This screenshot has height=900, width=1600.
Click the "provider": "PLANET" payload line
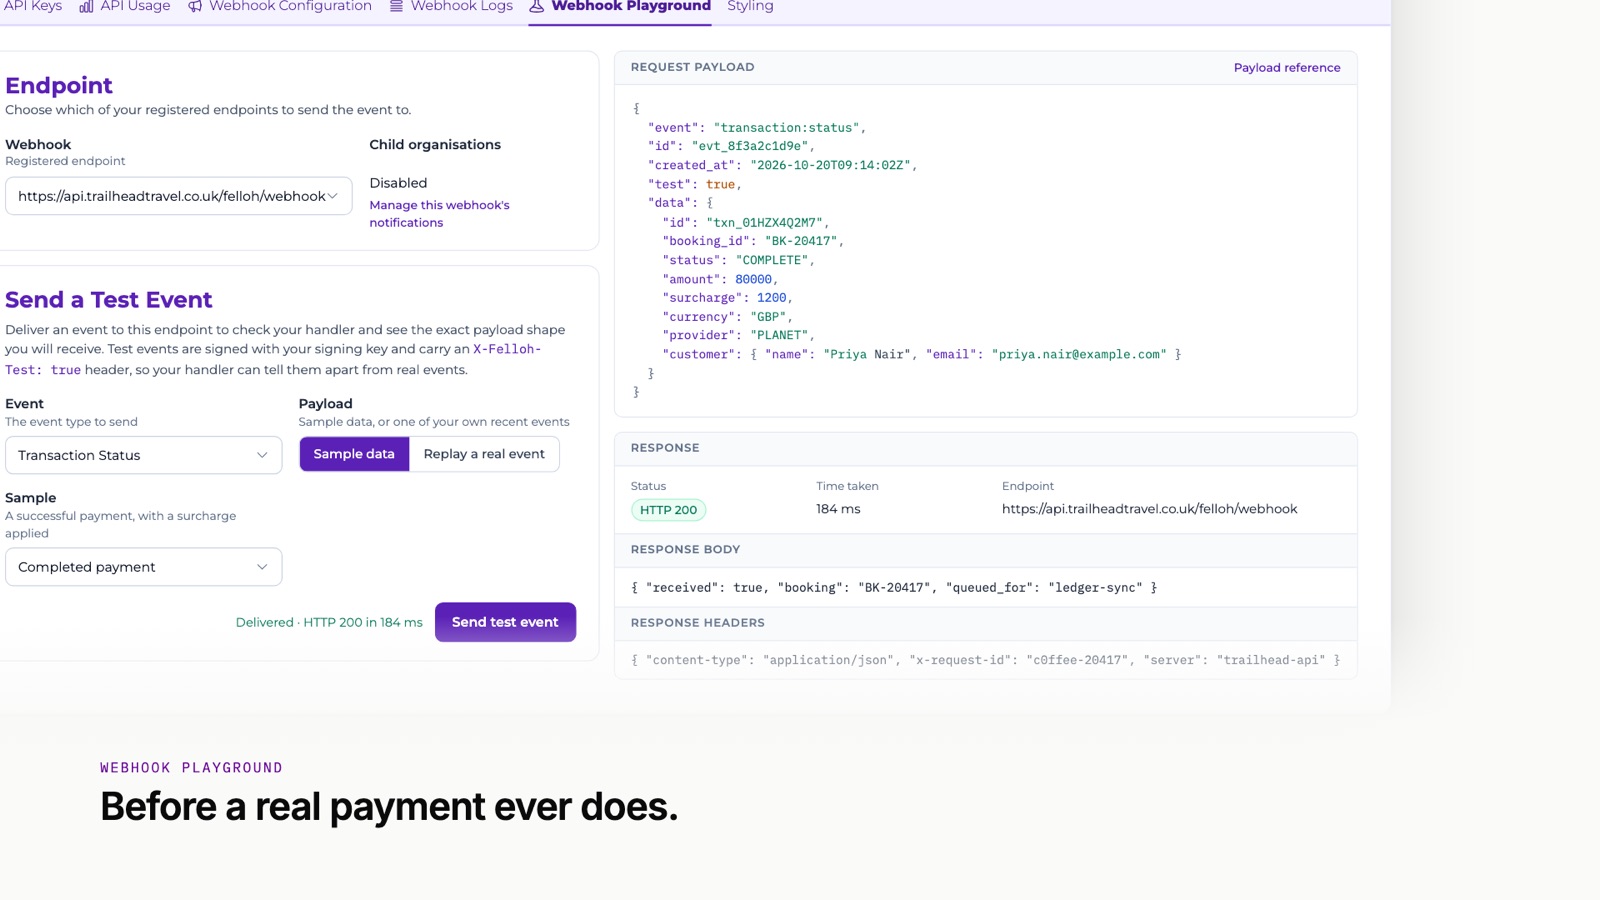[738, 335]
